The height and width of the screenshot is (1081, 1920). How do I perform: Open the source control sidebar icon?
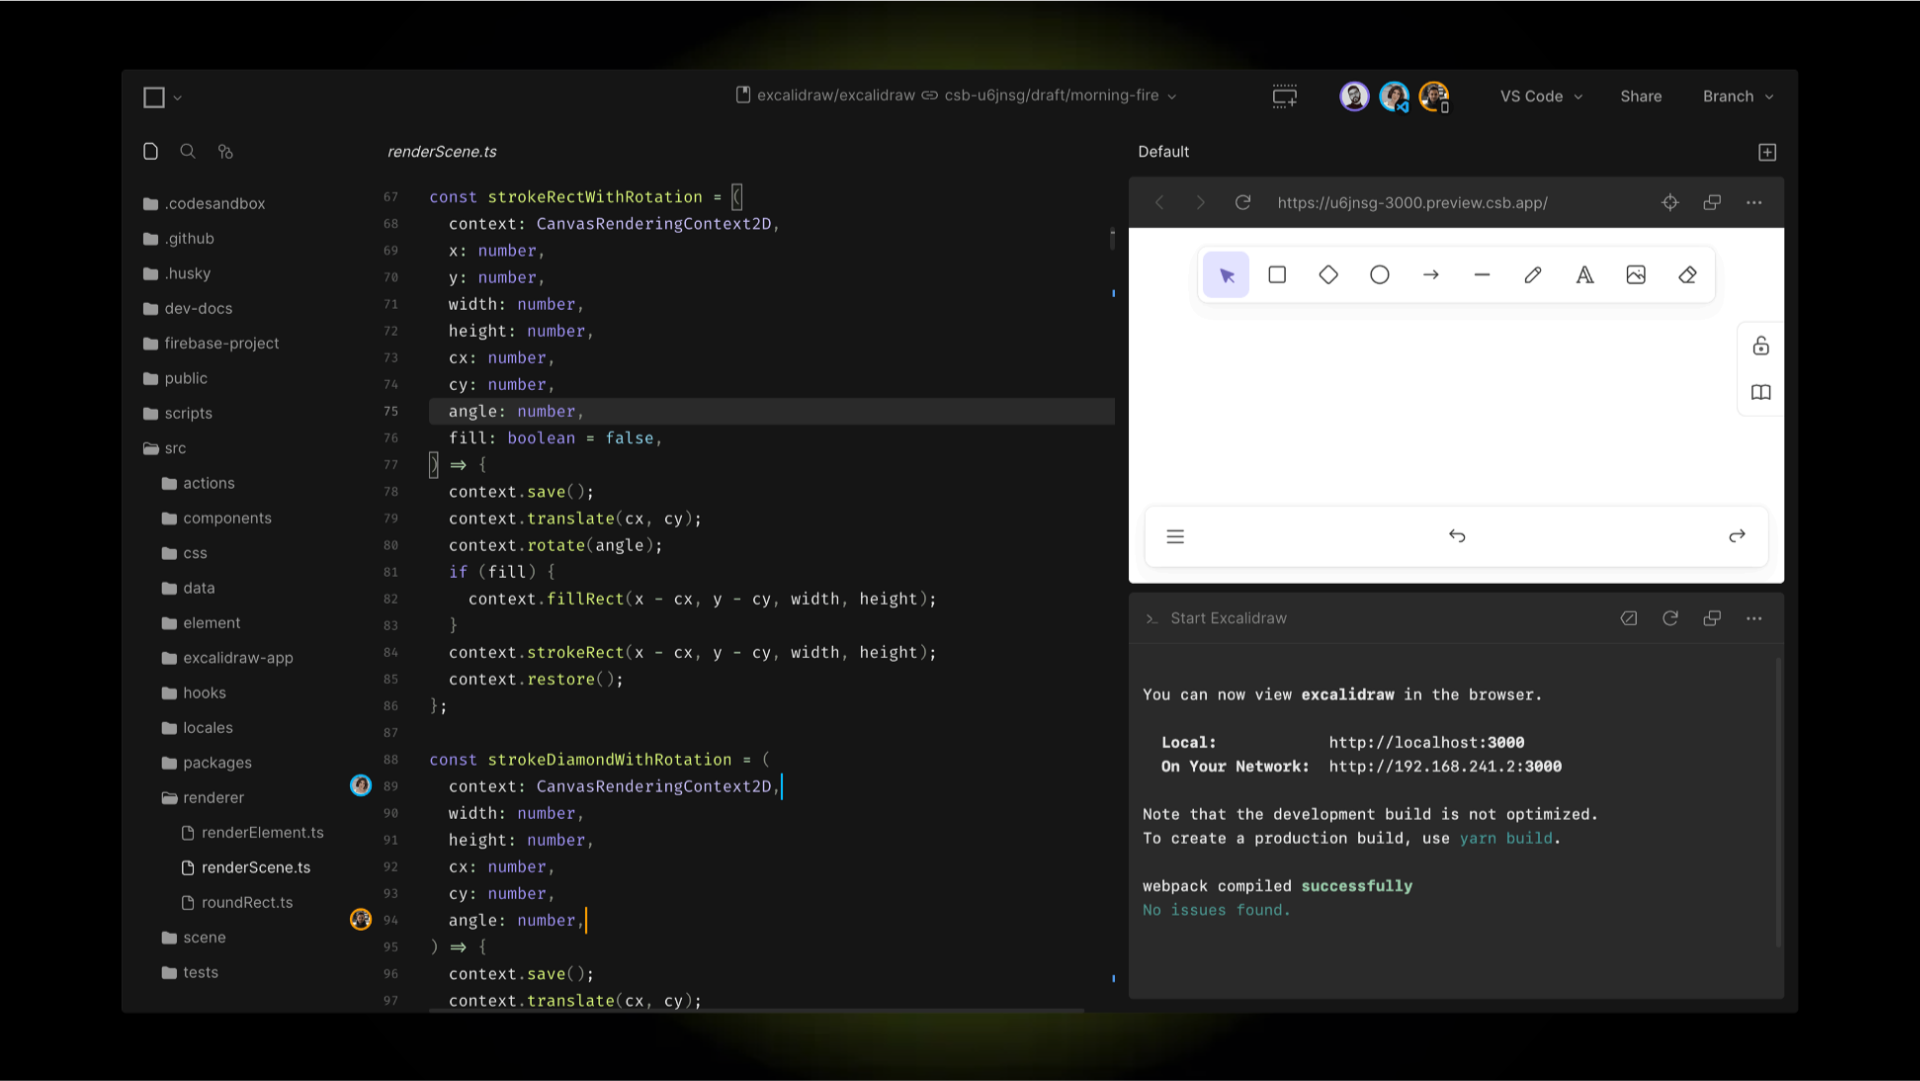click(x=225, y=152)
